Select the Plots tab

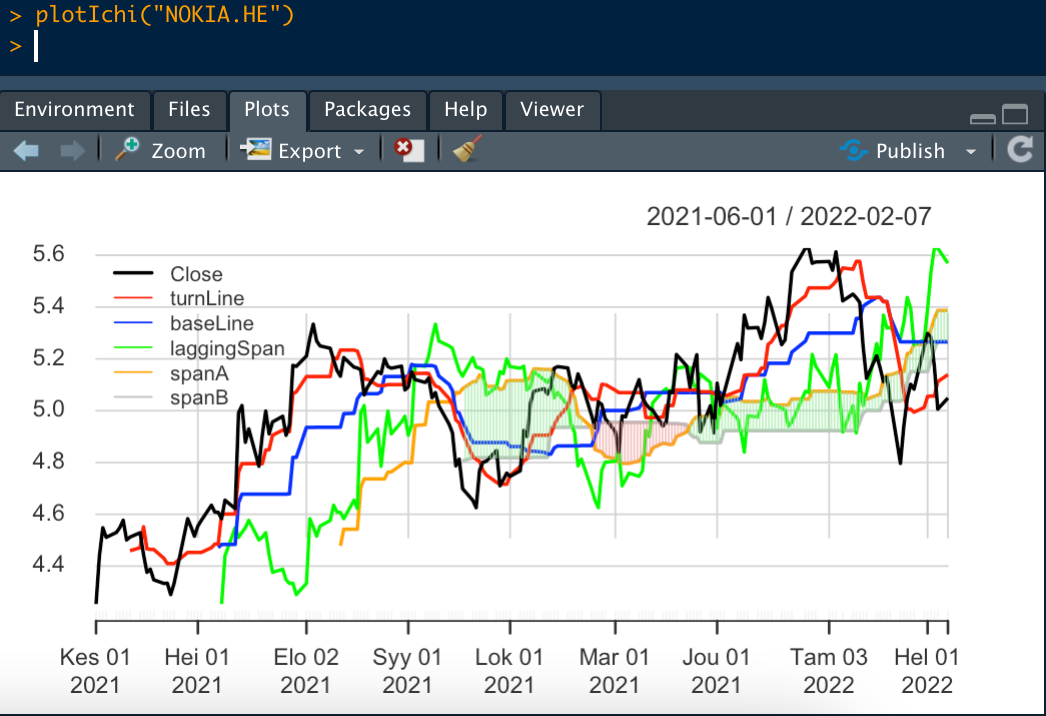267,109
